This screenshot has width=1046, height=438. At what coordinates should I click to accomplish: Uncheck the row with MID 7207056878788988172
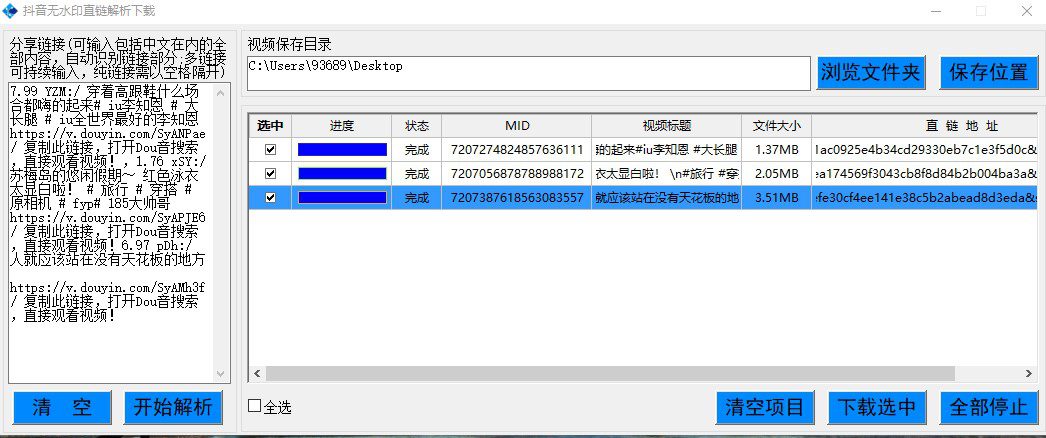pyautogui.click(x=270, y=174)
